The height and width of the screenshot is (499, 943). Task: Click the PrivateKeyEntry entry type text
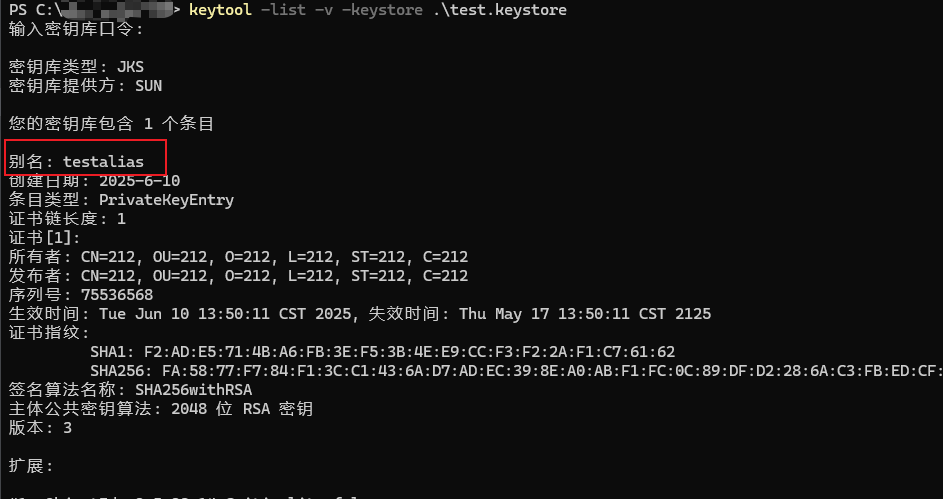(x=167, y=200)
